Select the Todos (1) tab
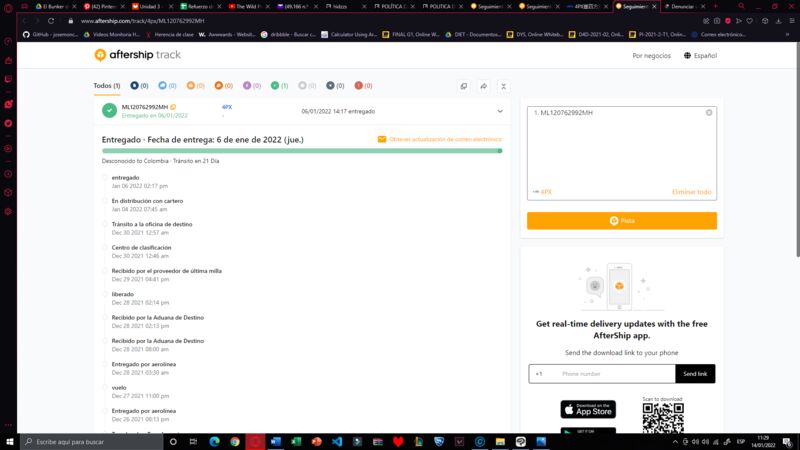 point(107,86)
